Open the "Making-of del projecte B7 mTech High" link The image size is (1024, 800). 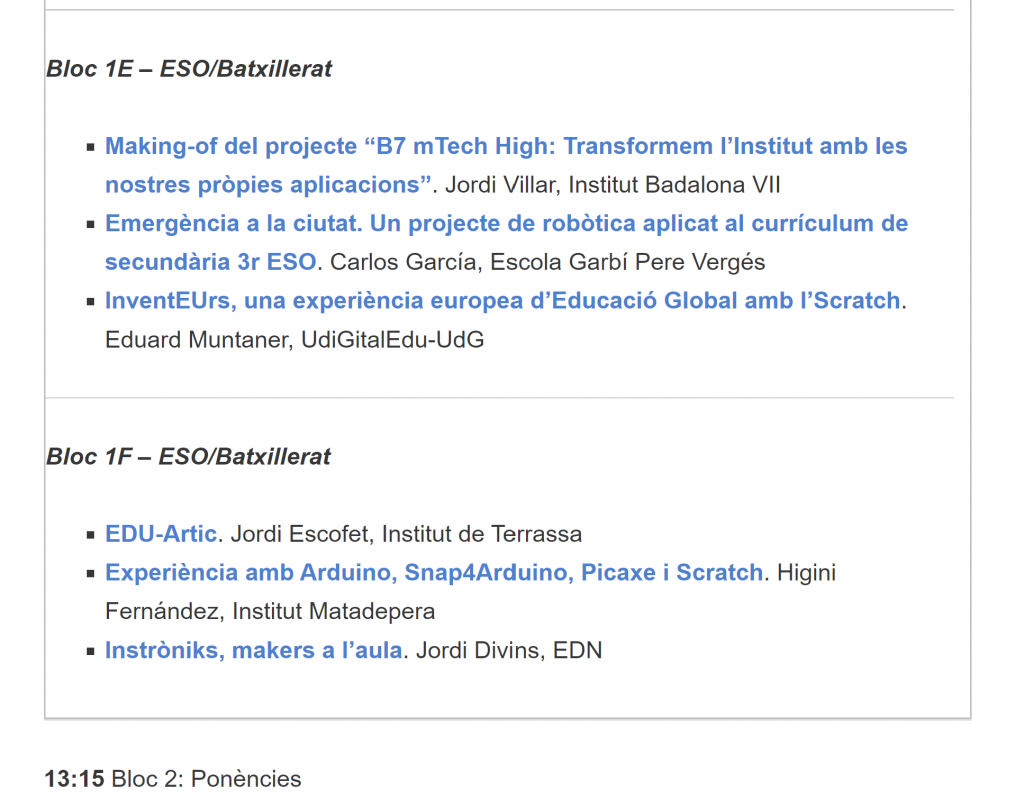tap(505, 147)
